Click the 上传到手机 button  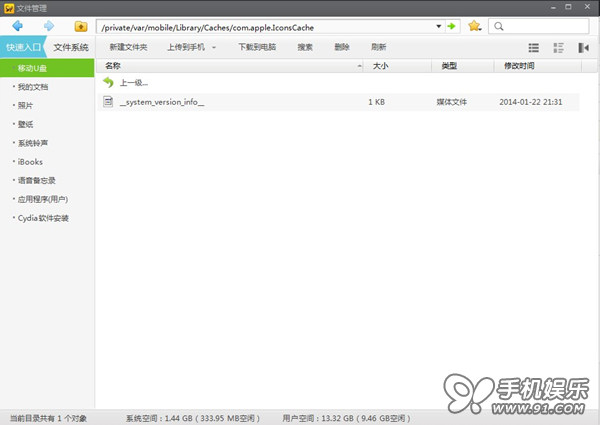pyautogui.click(x=186, y=47)
